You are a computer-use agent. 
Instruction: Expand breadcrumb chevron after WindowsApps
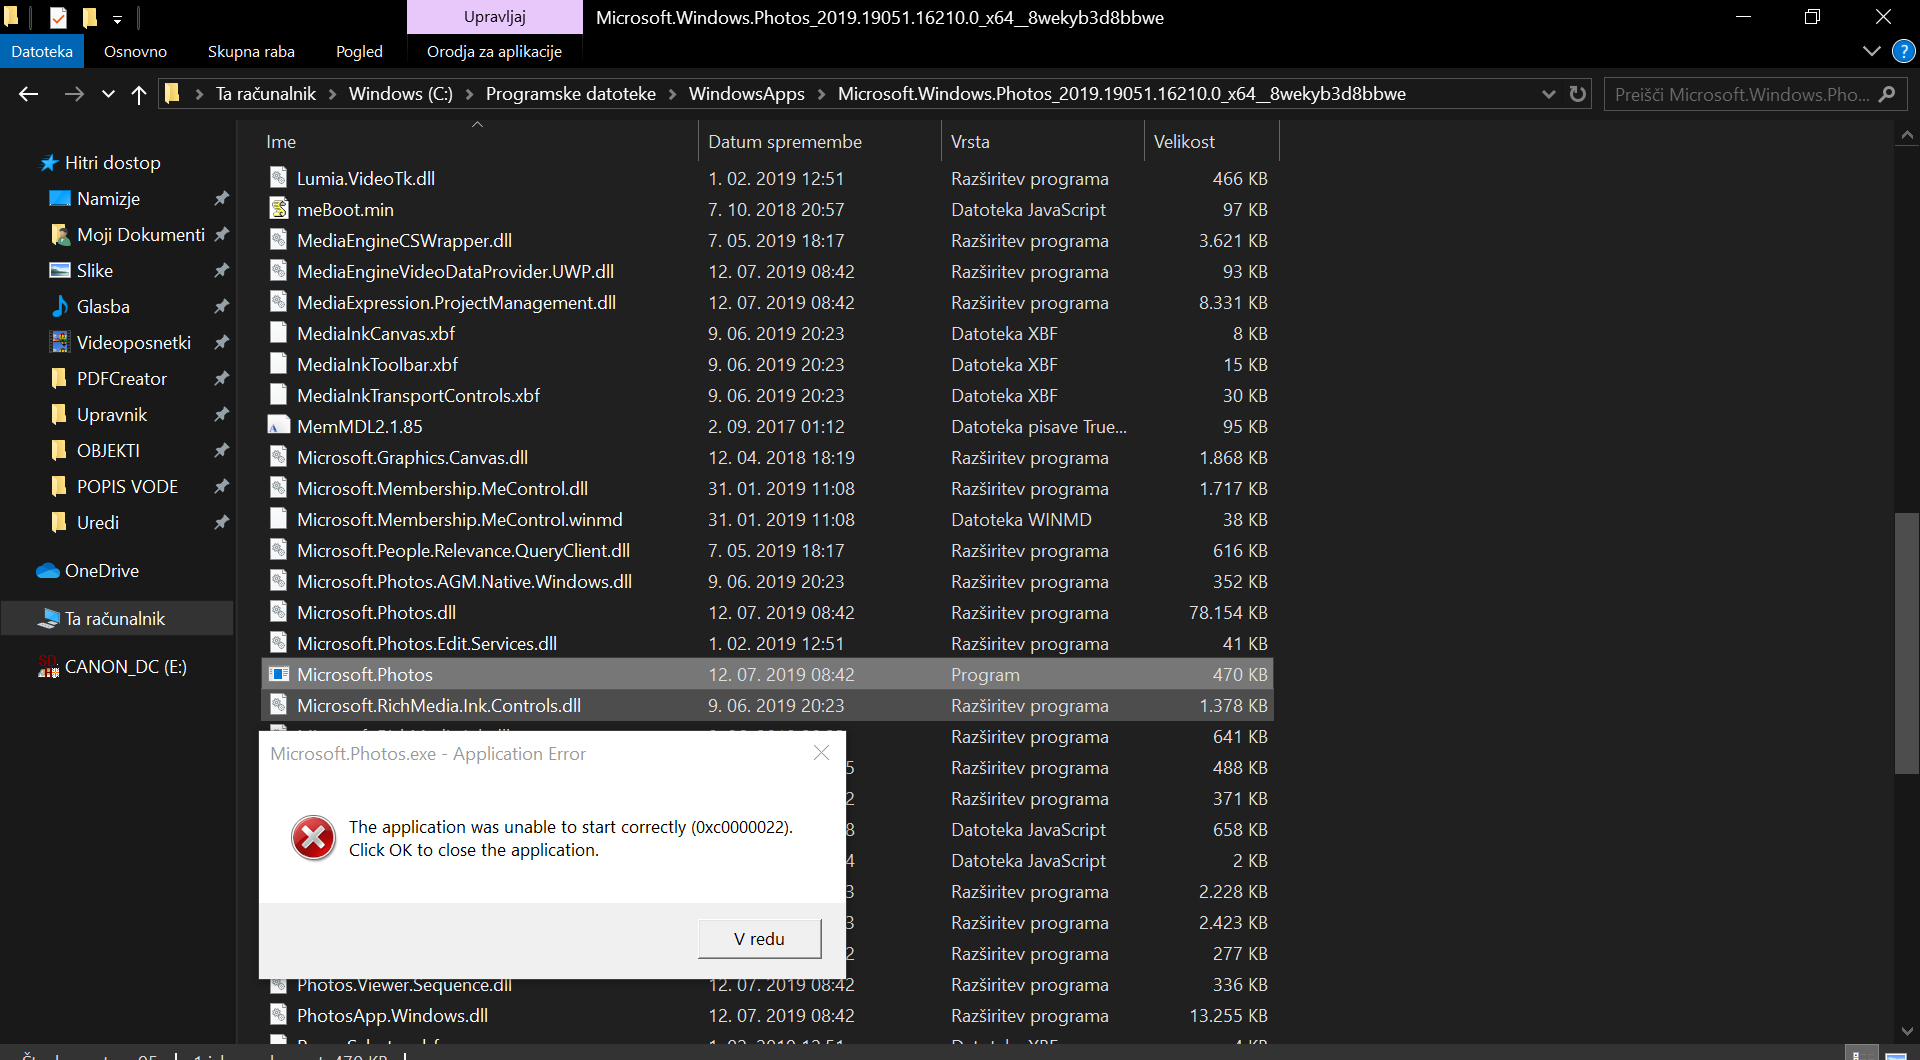[821, 94]
